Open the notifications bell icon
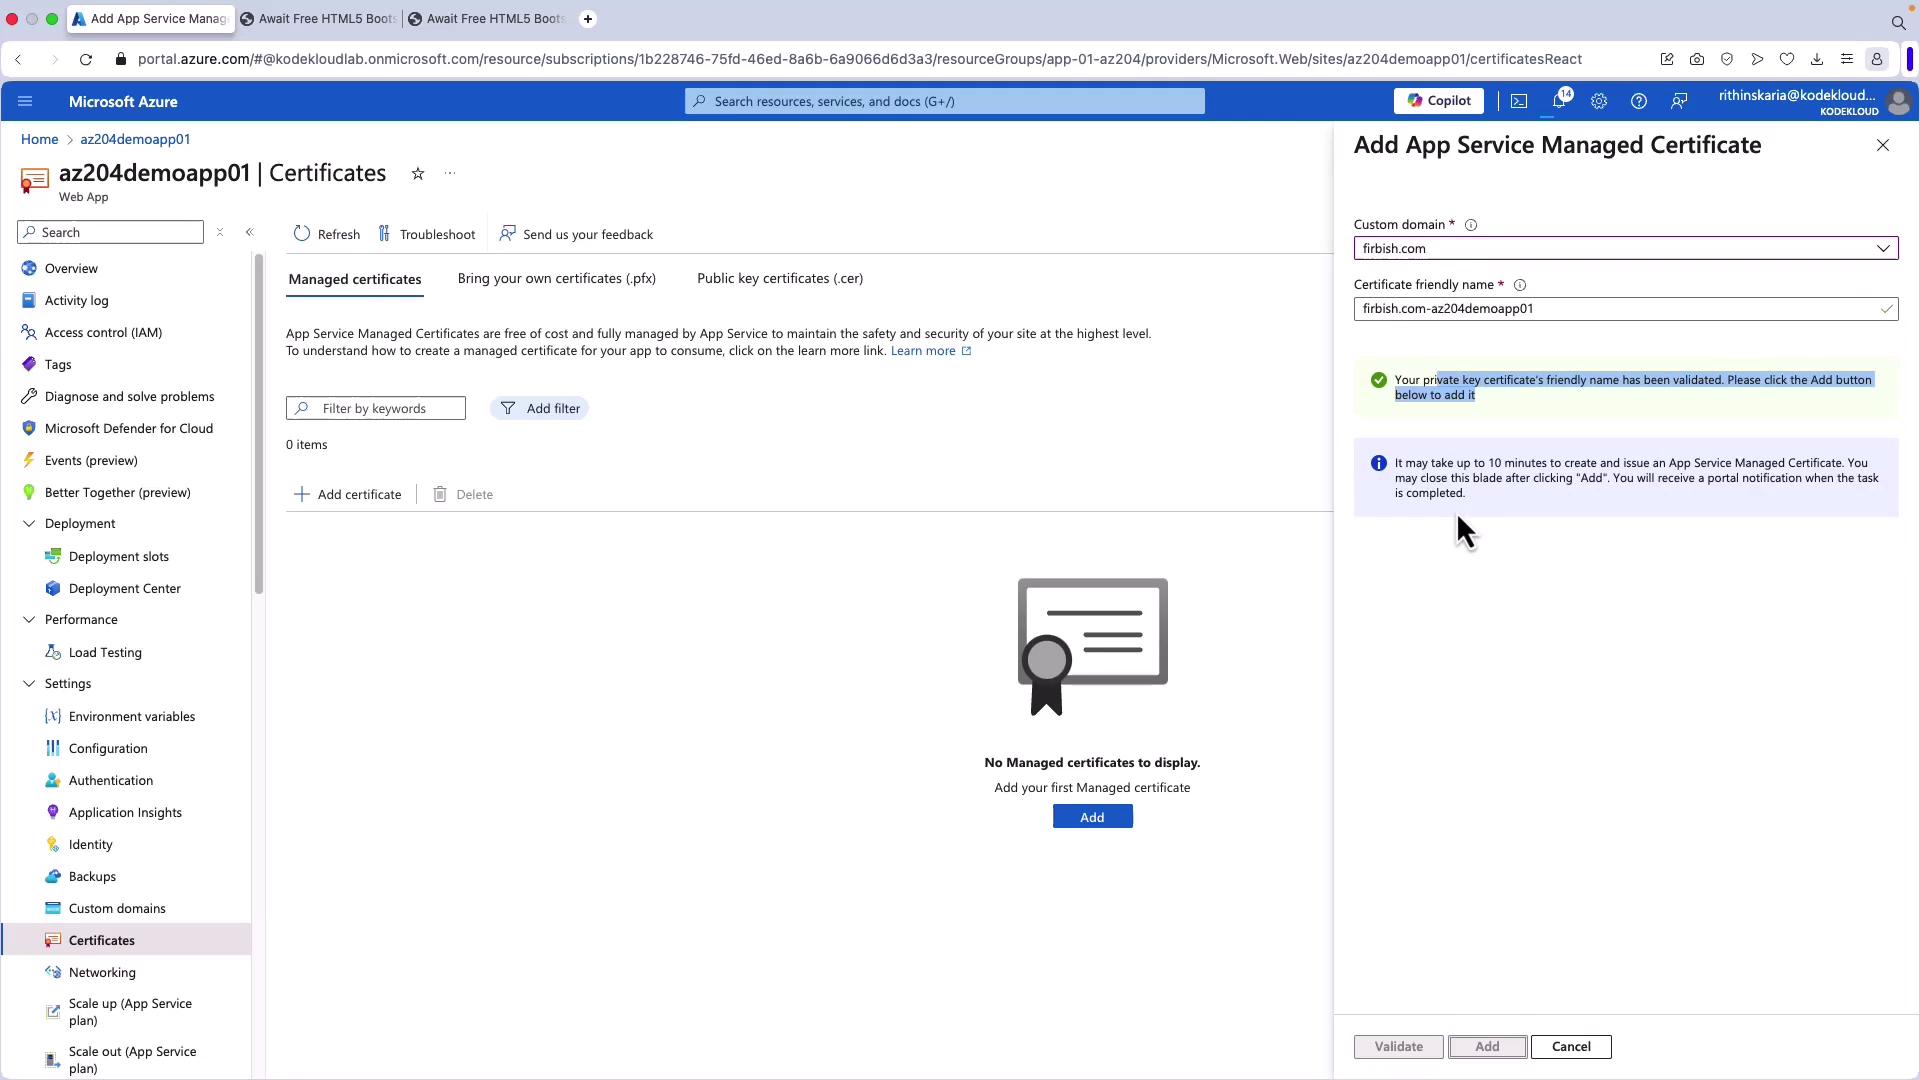The image size is (1920, 1080). [x=1558, y=101]
